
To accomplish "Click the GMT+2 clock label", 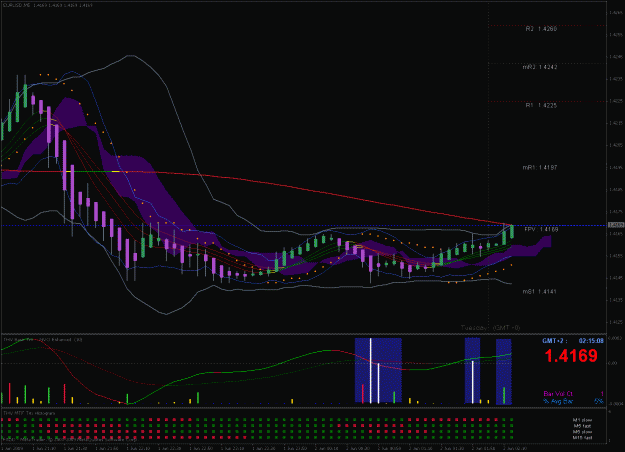I will (557, 341).
